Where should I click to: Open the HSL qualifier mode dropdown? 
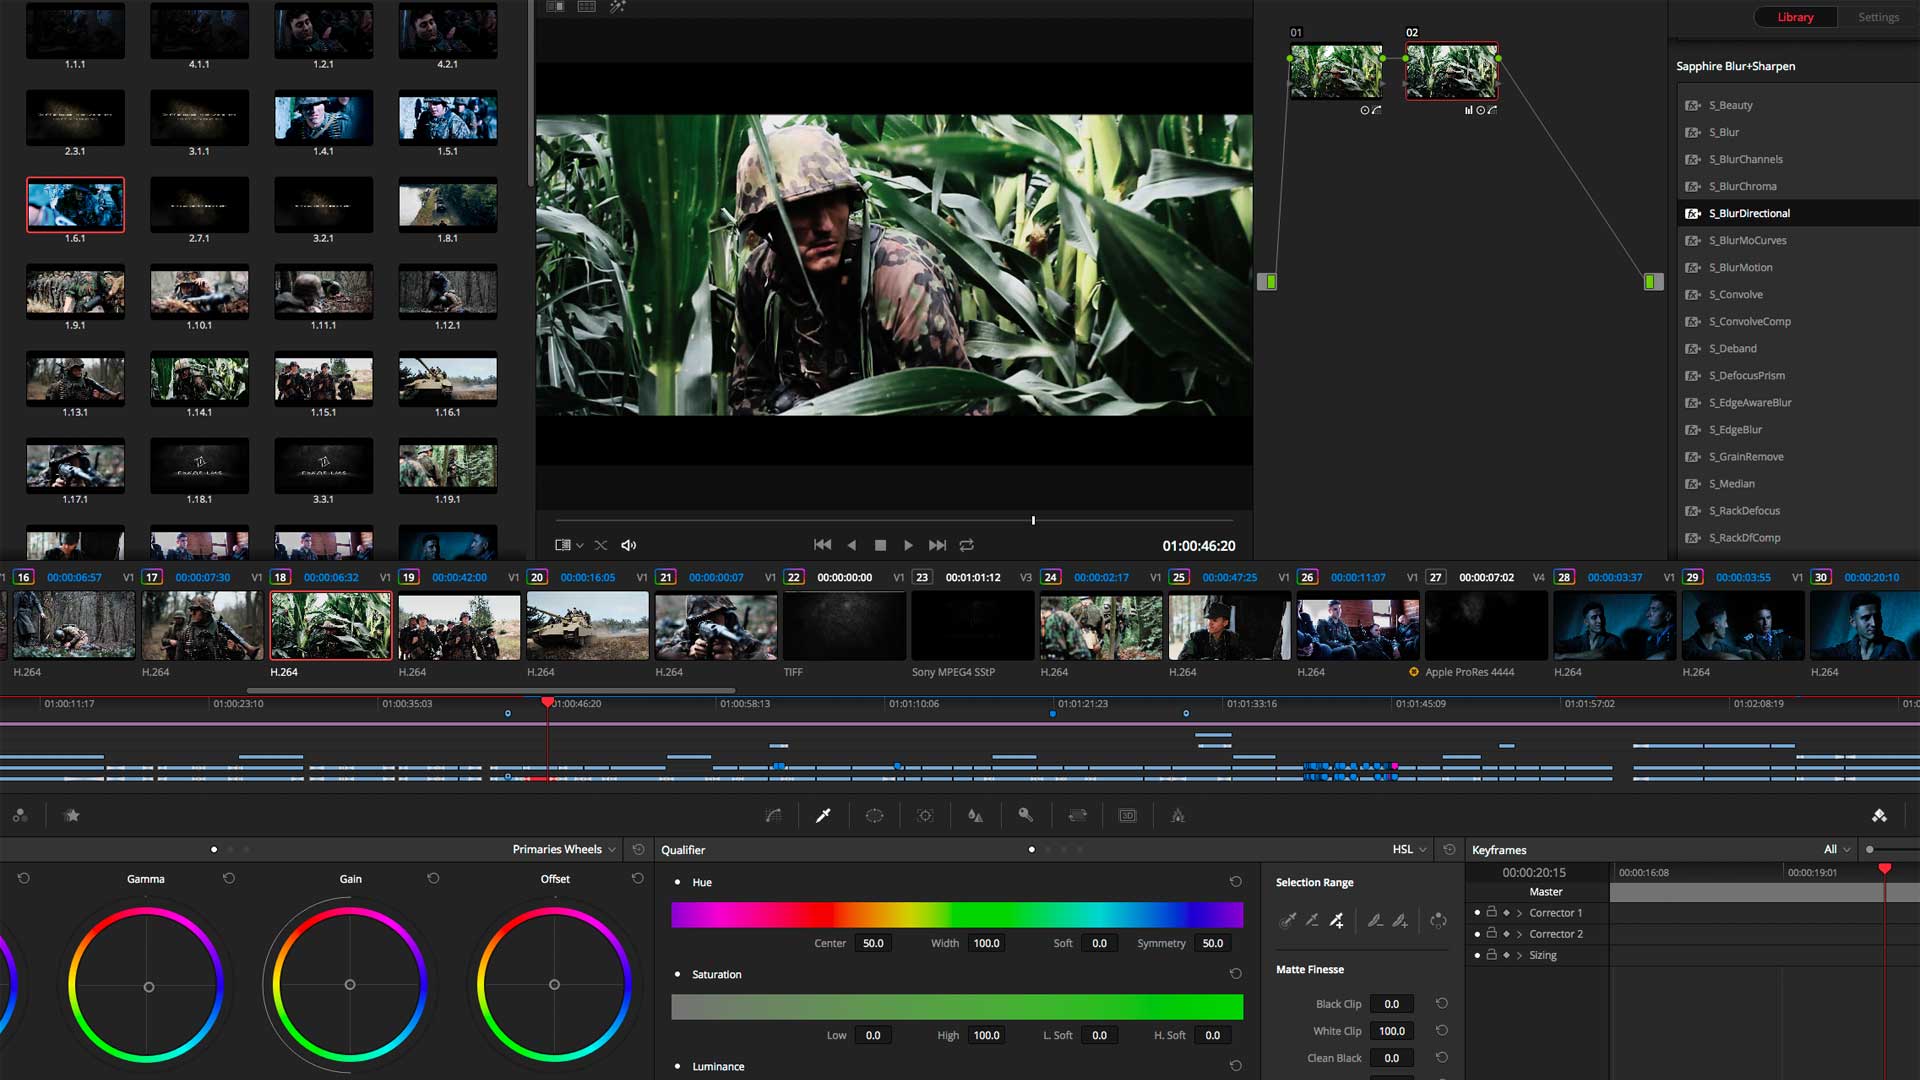click(x=1409, y=849)
